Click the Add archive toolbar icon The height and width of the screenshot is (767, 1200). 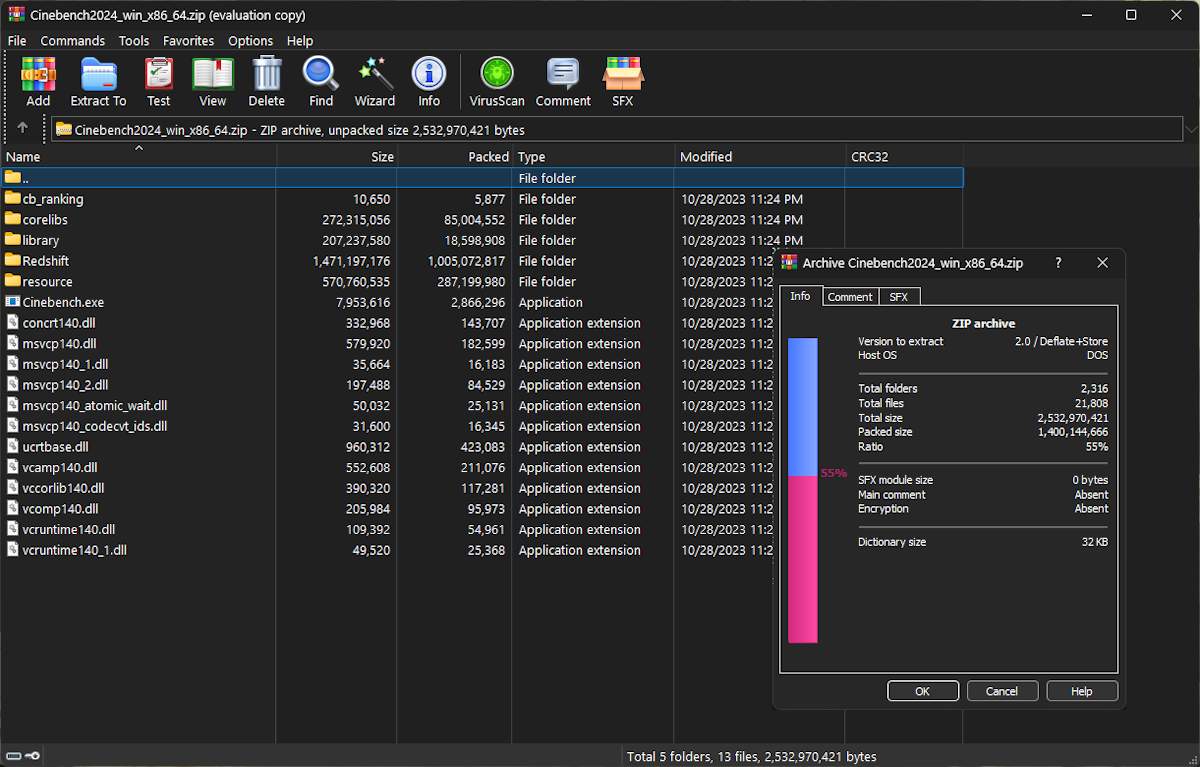click(38, 82)
